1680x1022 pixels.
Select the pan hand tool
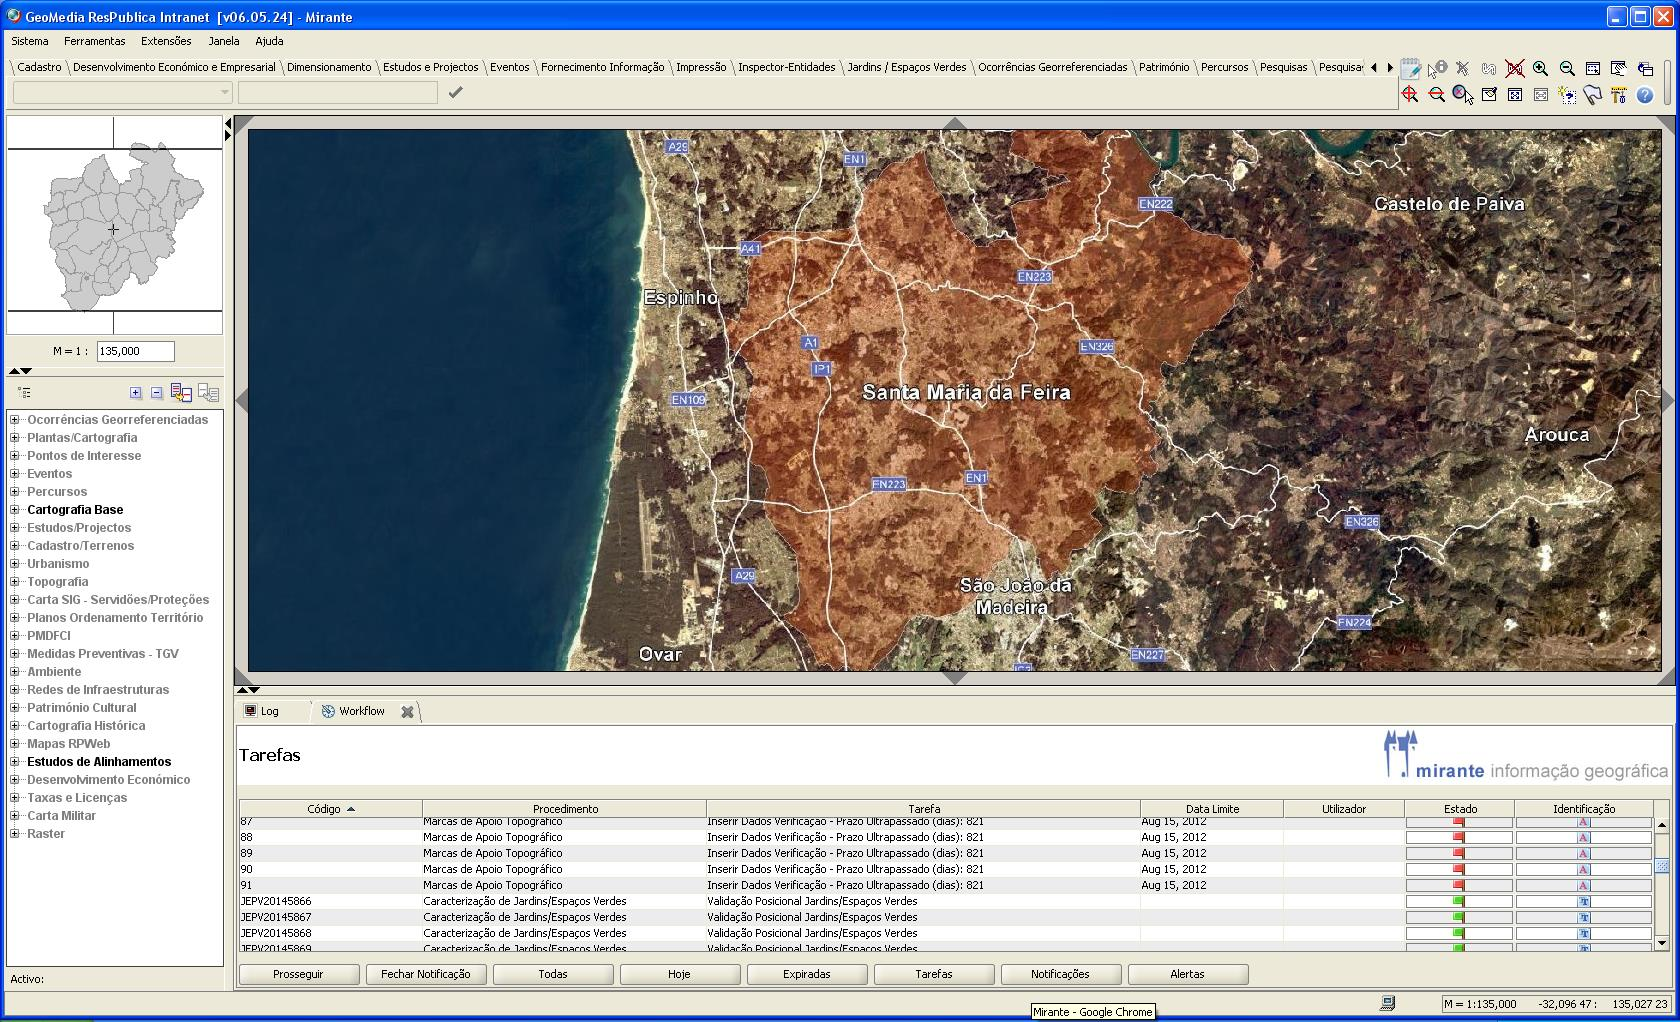[x=1619, y=69]
